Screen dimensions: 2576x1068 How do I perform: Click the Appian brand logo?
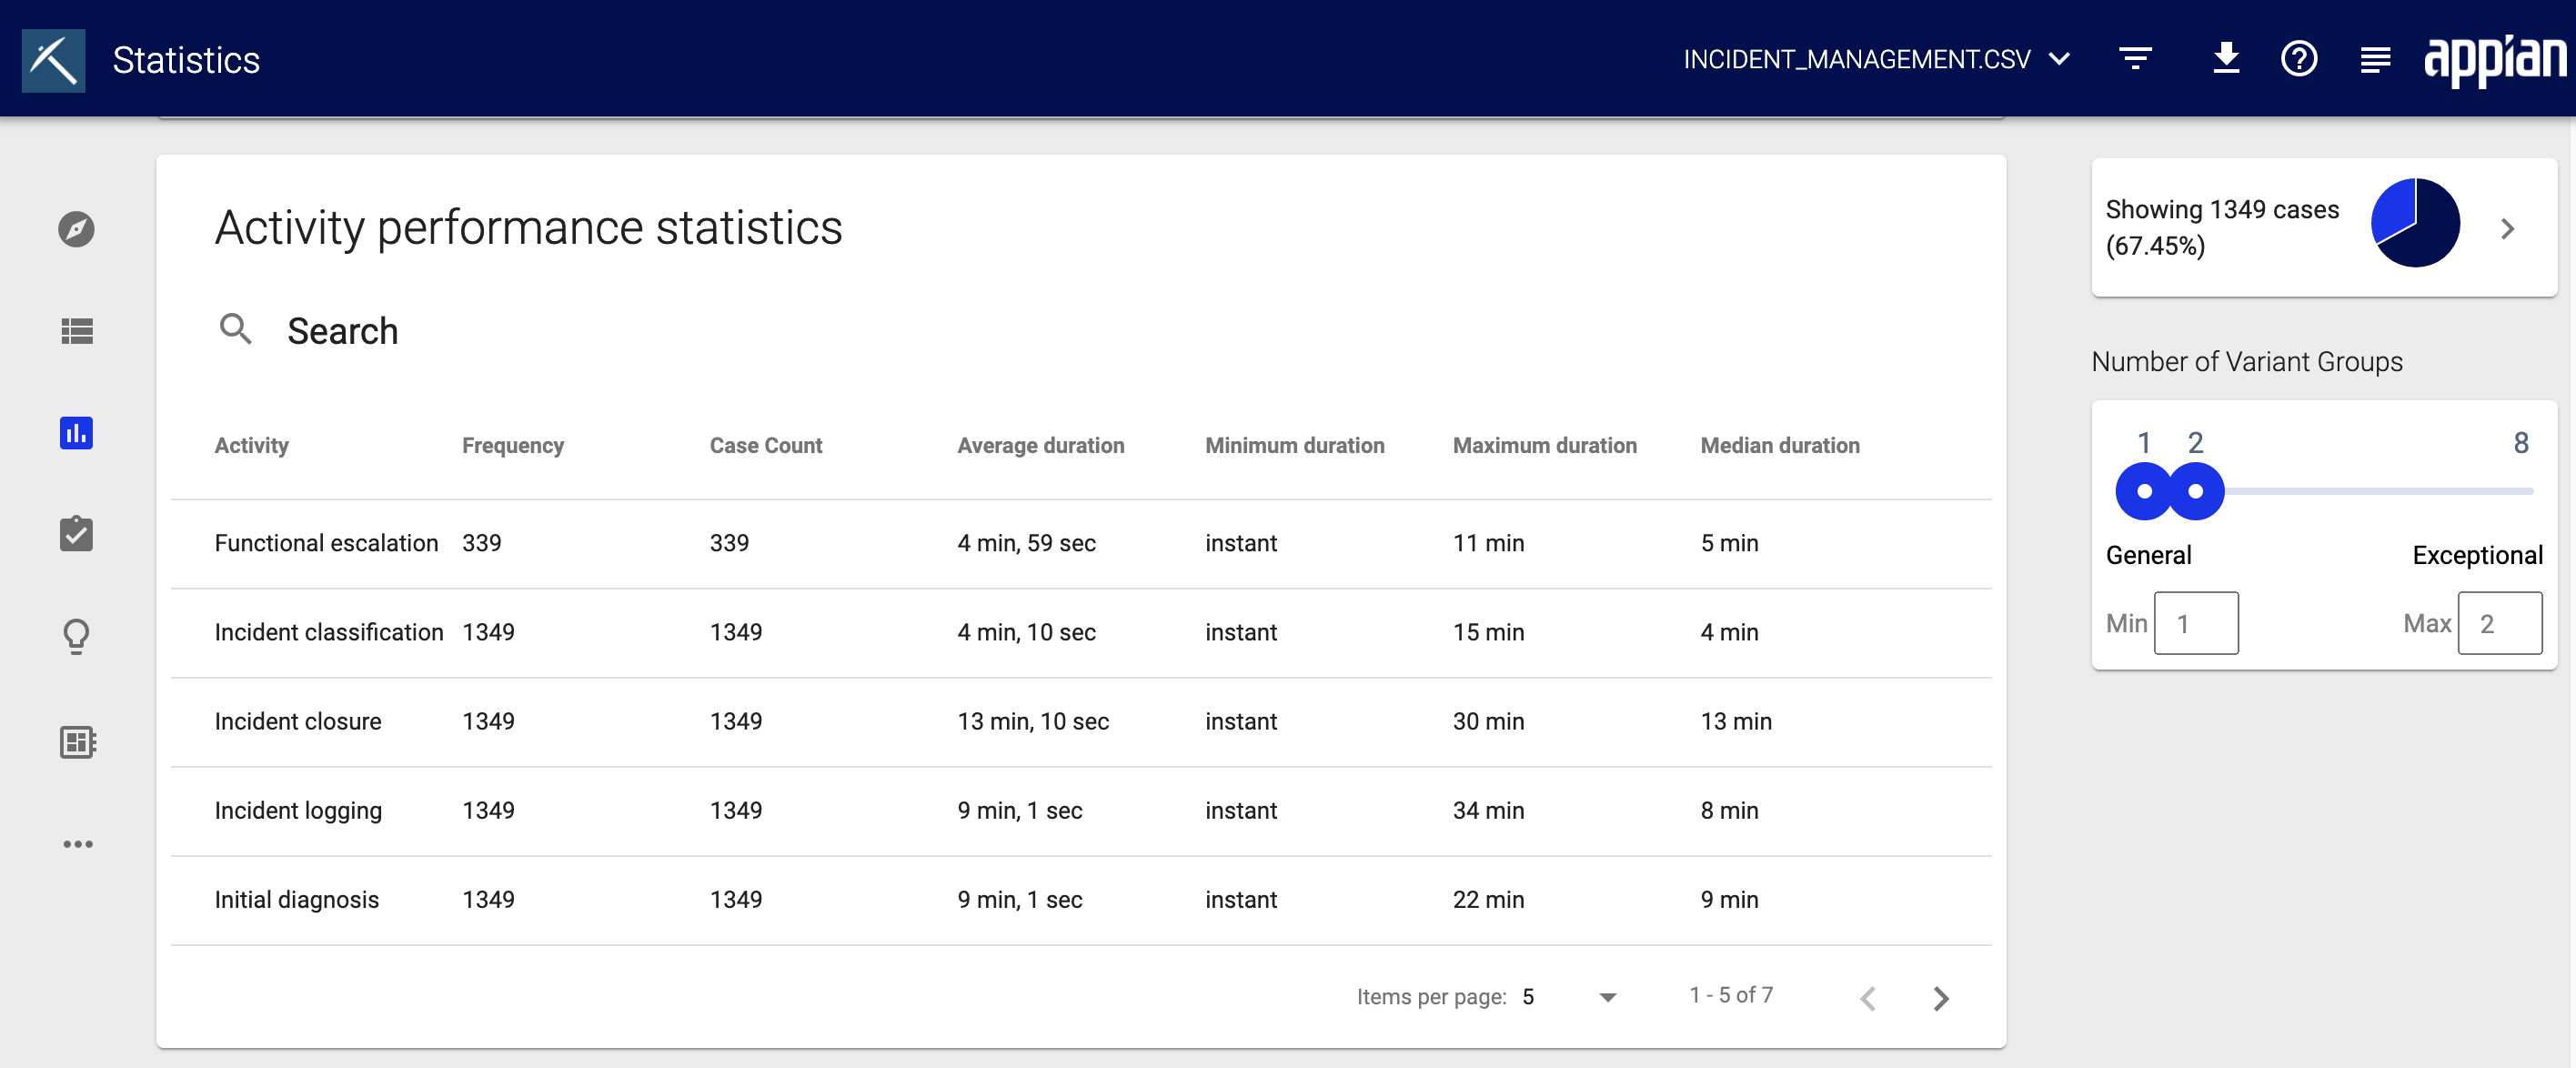point(2494,59)
